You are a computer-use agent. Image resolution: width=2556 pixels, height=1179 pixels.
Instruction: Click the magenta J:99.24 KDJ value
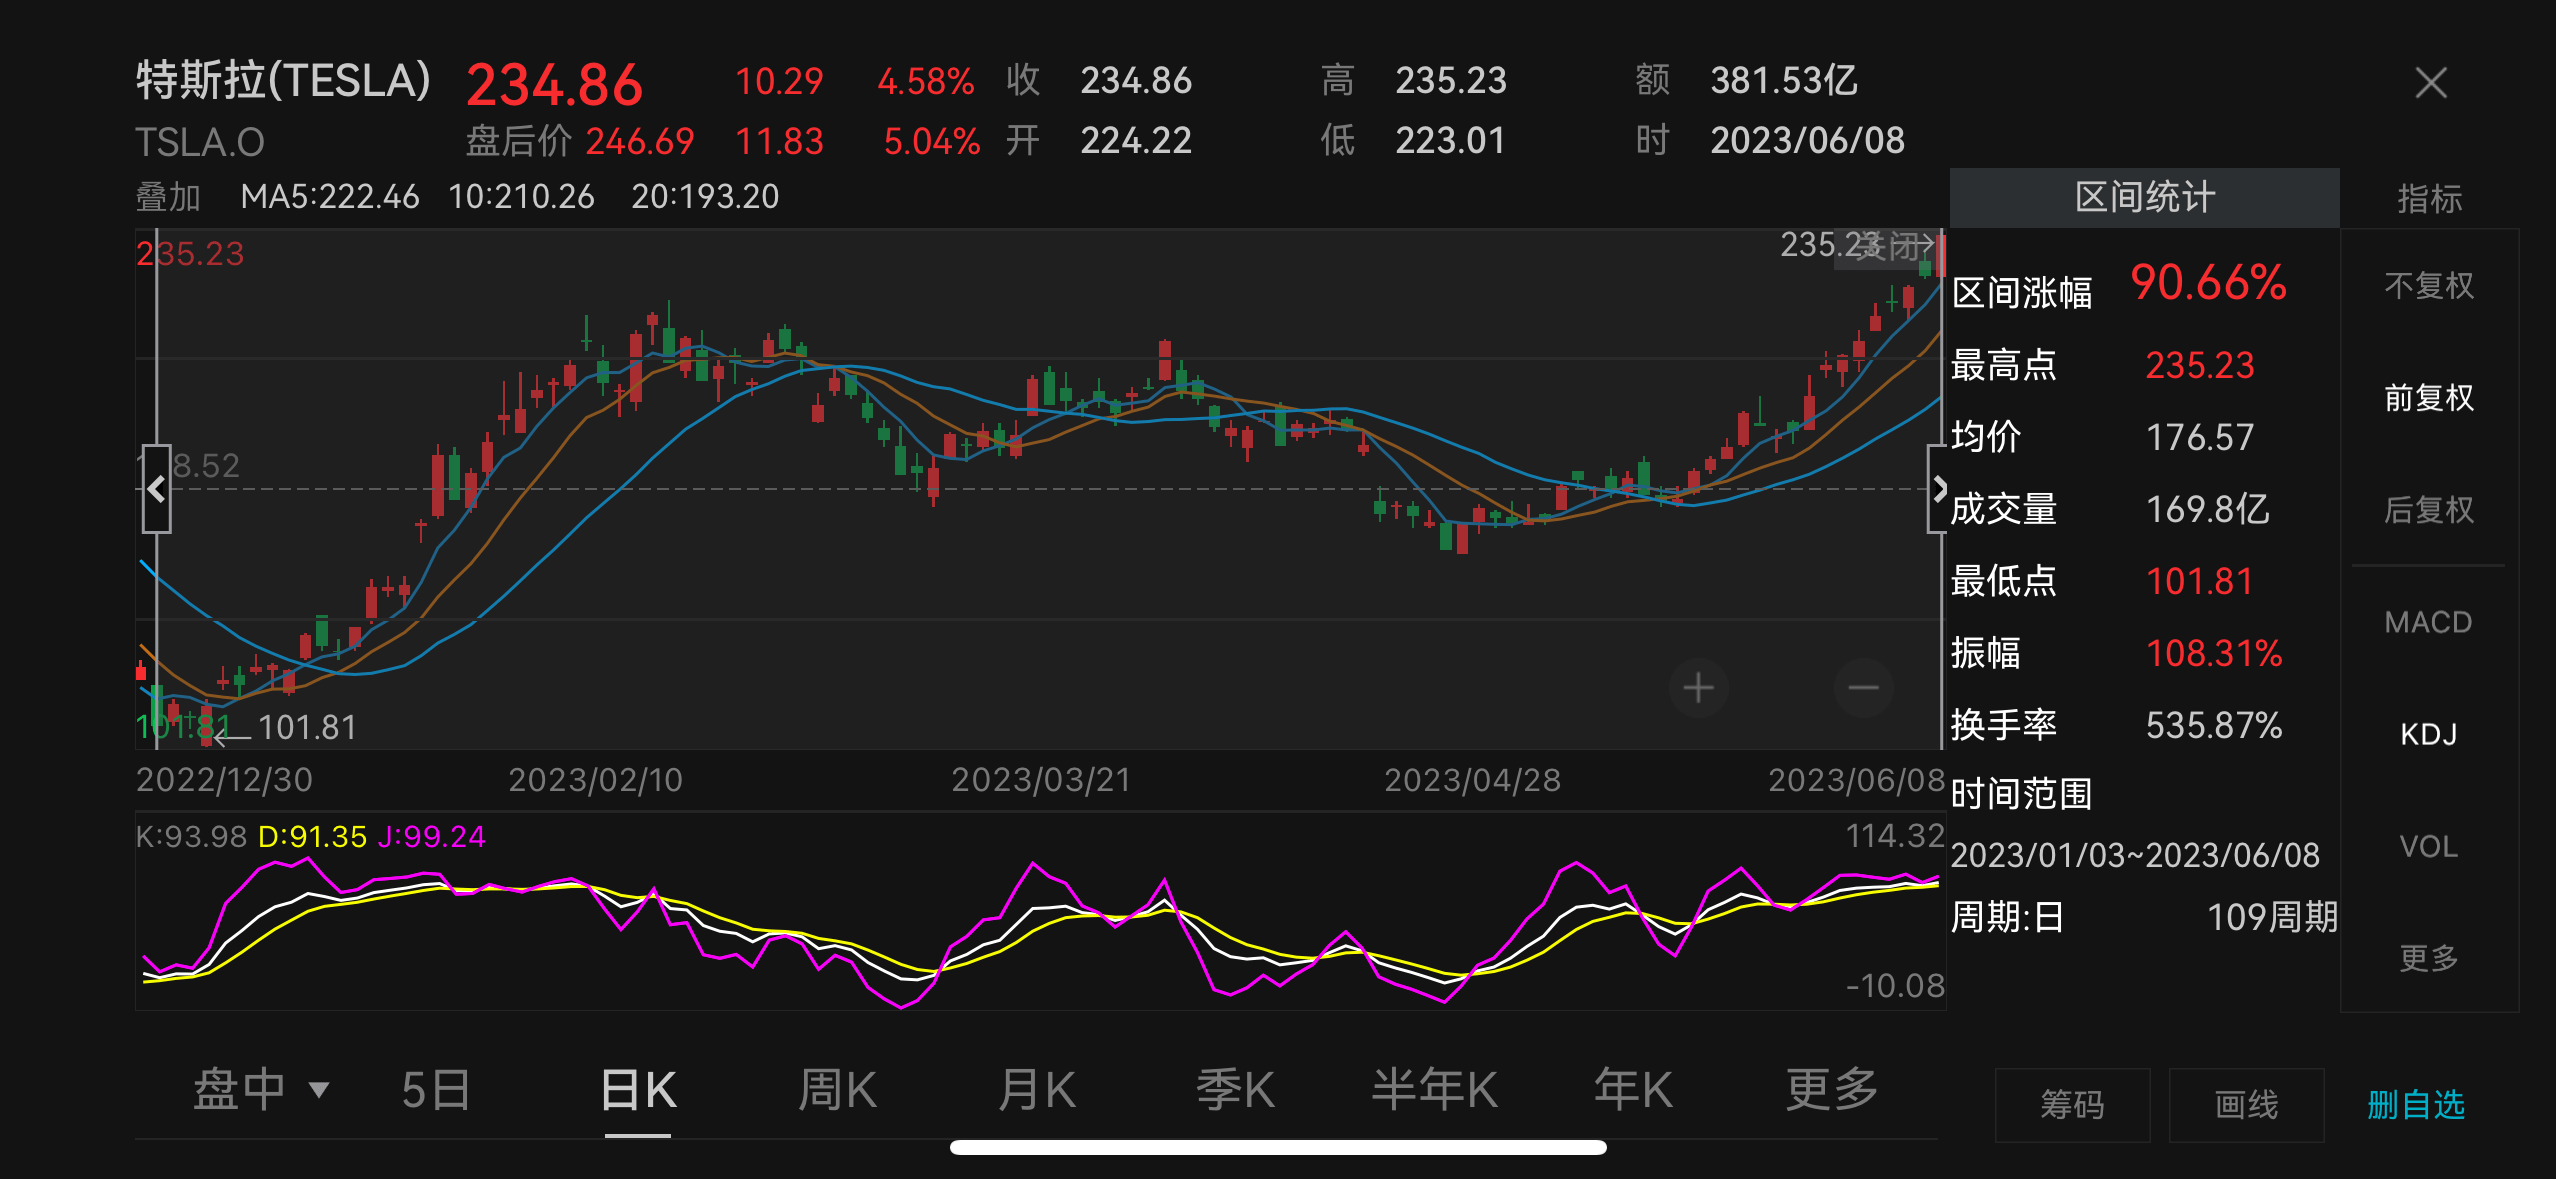pyautogui.click(x=431, y=836)
